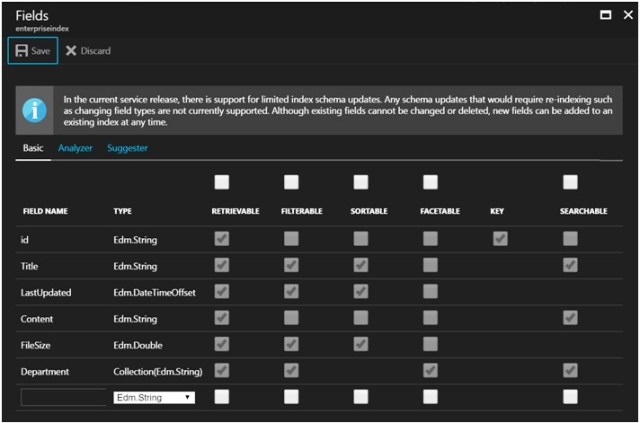This screenshot has height=423, width=640.
Task: Open the Edm.String type dropdown
Action: (154, 398)
